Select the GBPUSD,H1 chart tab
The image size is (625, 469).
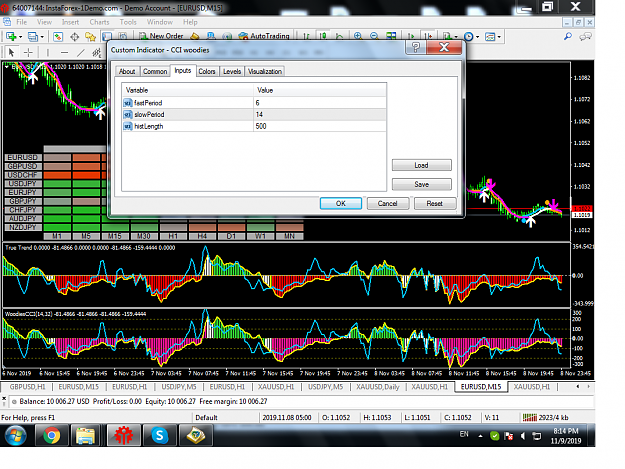pyautogui.click(x=28, y=387)
